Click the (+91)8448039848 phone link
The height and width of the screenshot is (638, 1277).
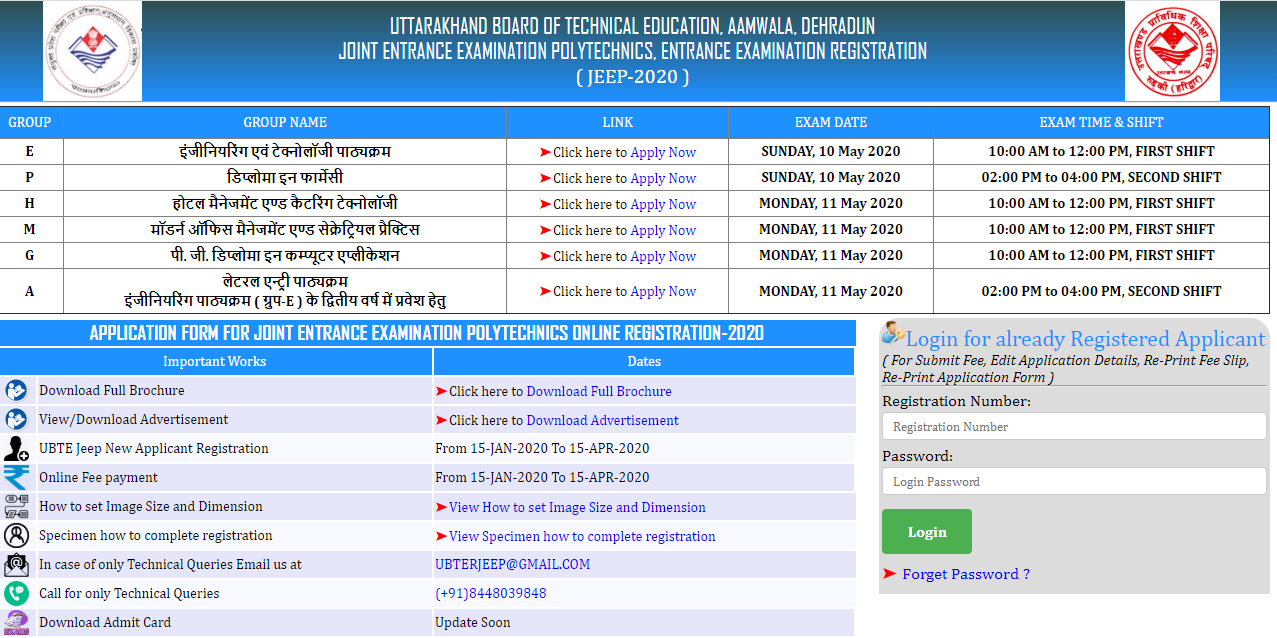tap(491, 593)
